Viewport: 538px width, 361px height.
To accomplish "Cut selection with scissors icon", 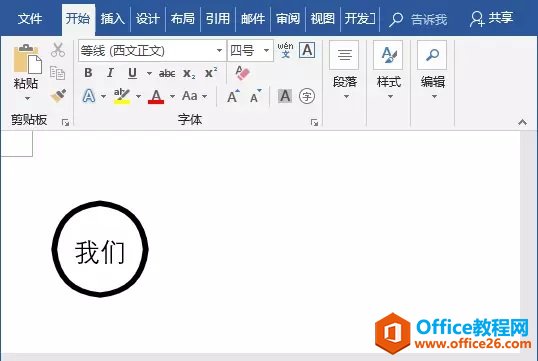I will (58, 50).
